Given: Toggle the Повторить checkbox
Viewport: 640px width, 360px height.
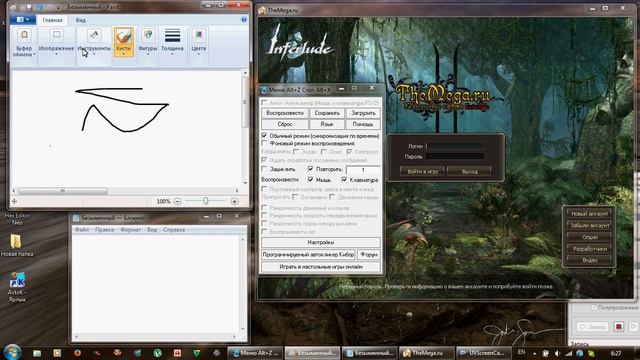Looking at the screenshot, I should 311,169.
